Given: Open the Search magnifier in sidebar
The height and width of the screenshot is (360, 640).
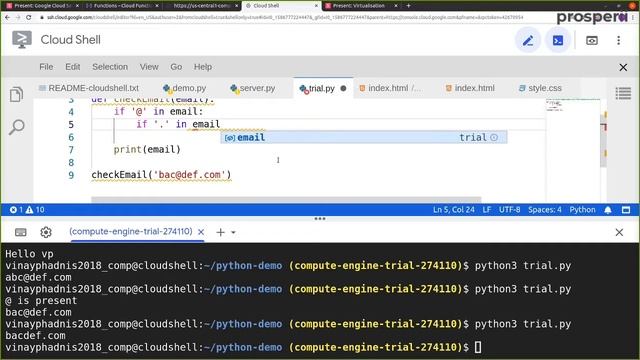Looking at the screenshot, I should pos(17,127).
